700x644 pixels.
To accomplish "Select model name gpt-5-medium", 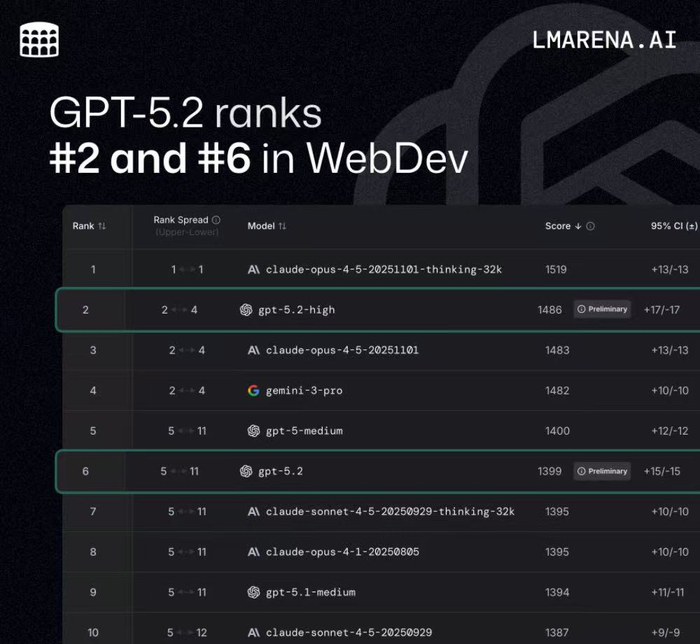I will tap(304, 431).
